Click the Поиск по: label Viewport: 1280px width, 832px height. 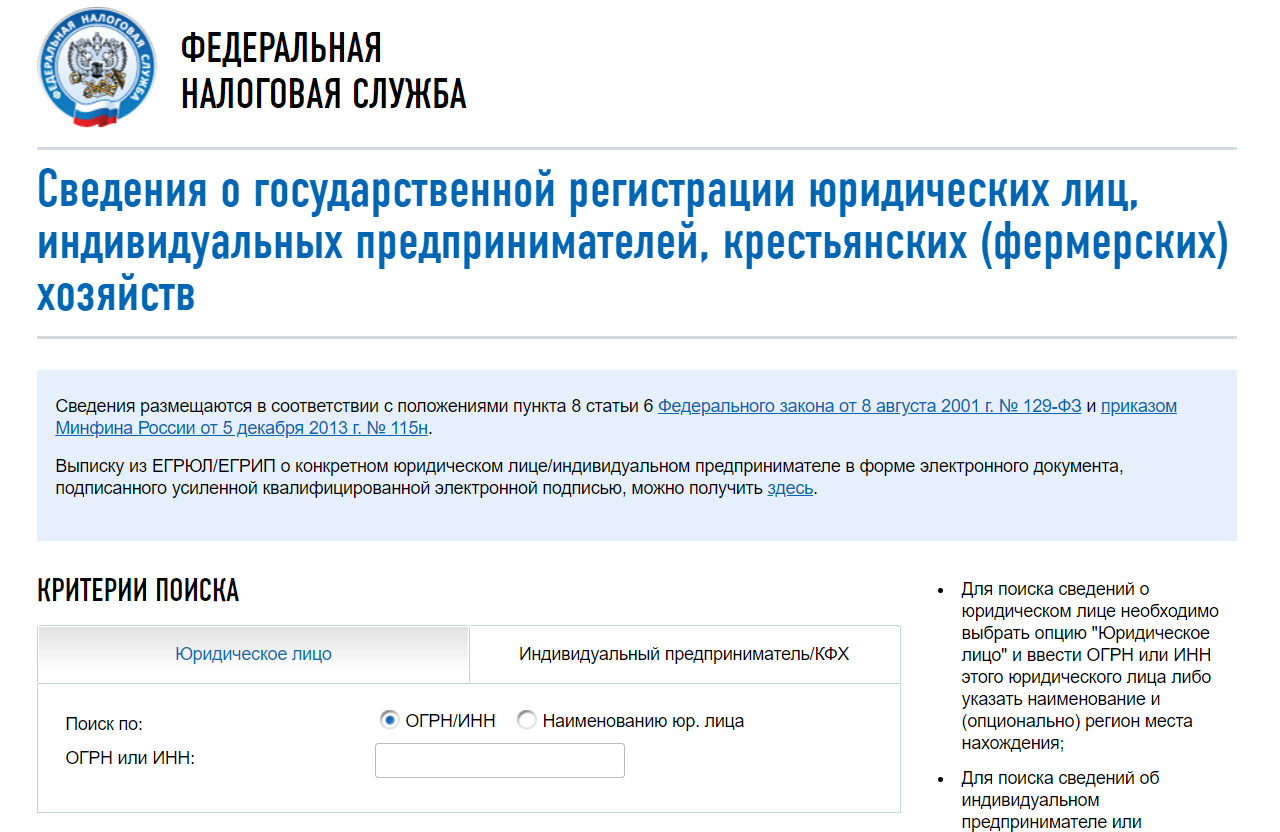click(104, 724)
